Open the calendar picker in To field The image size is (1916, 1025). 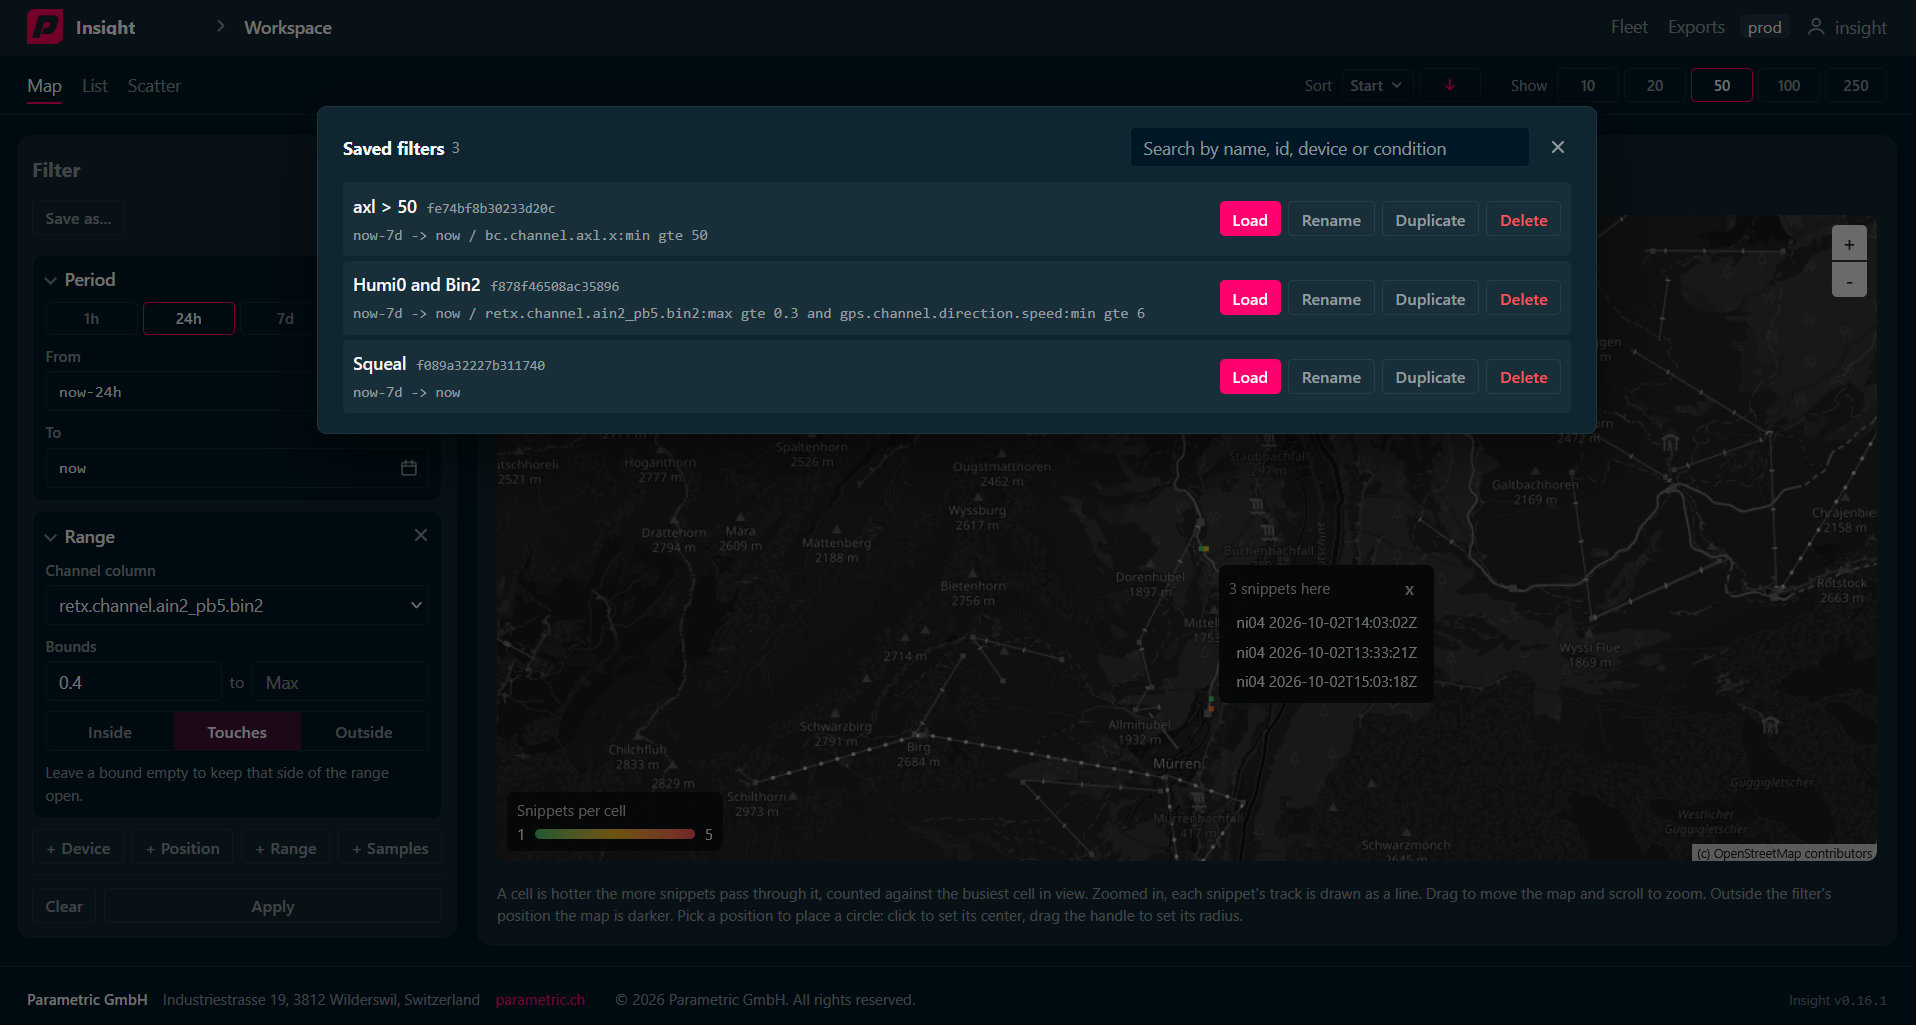click(x=409, y=468)
